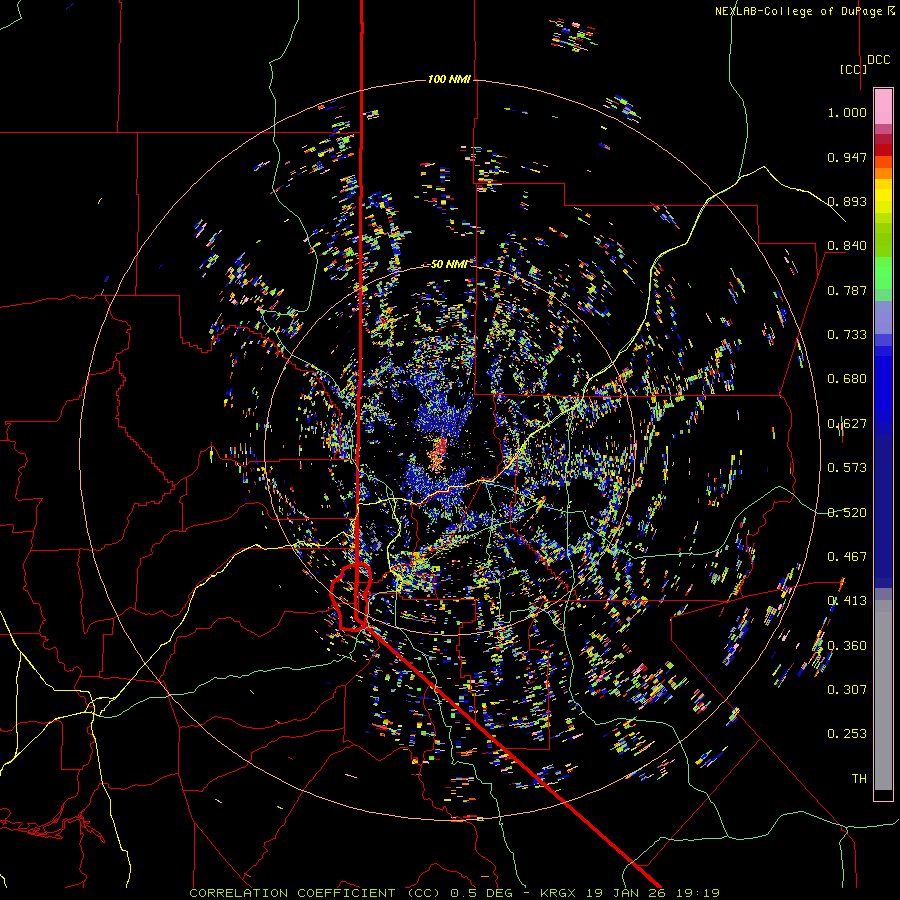Click the 0.307 color scale value

[847, 690]
